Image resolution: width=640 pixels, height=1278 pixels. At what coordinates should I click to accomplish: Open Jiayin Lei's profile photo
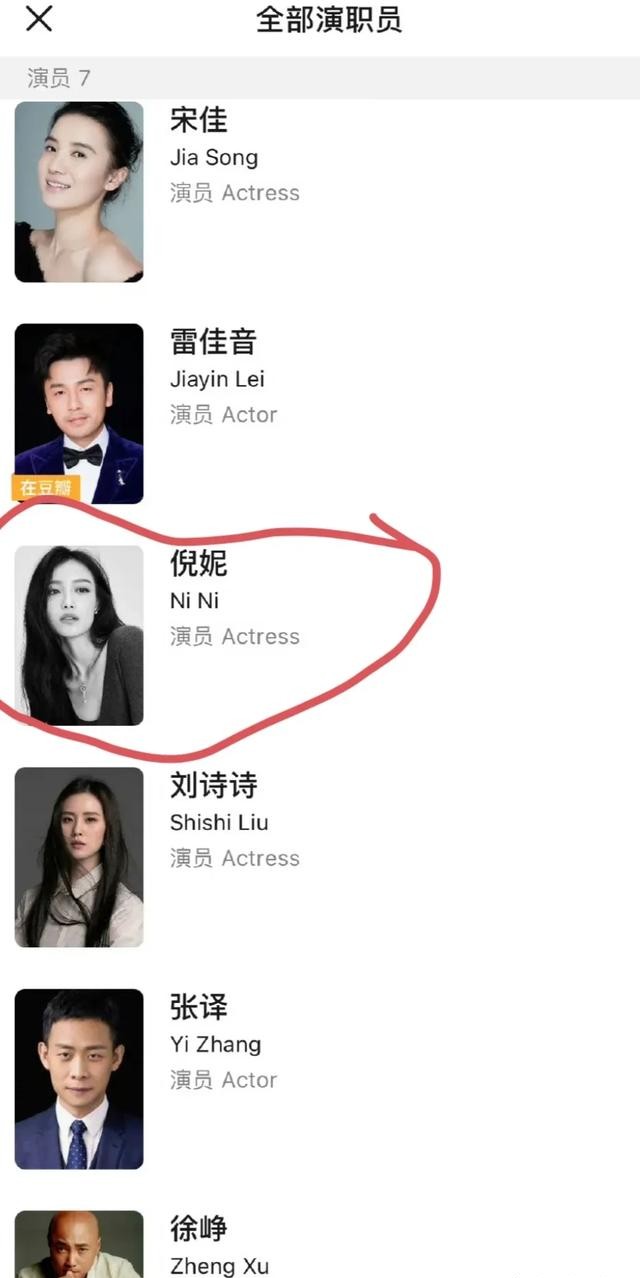[79, 413]
